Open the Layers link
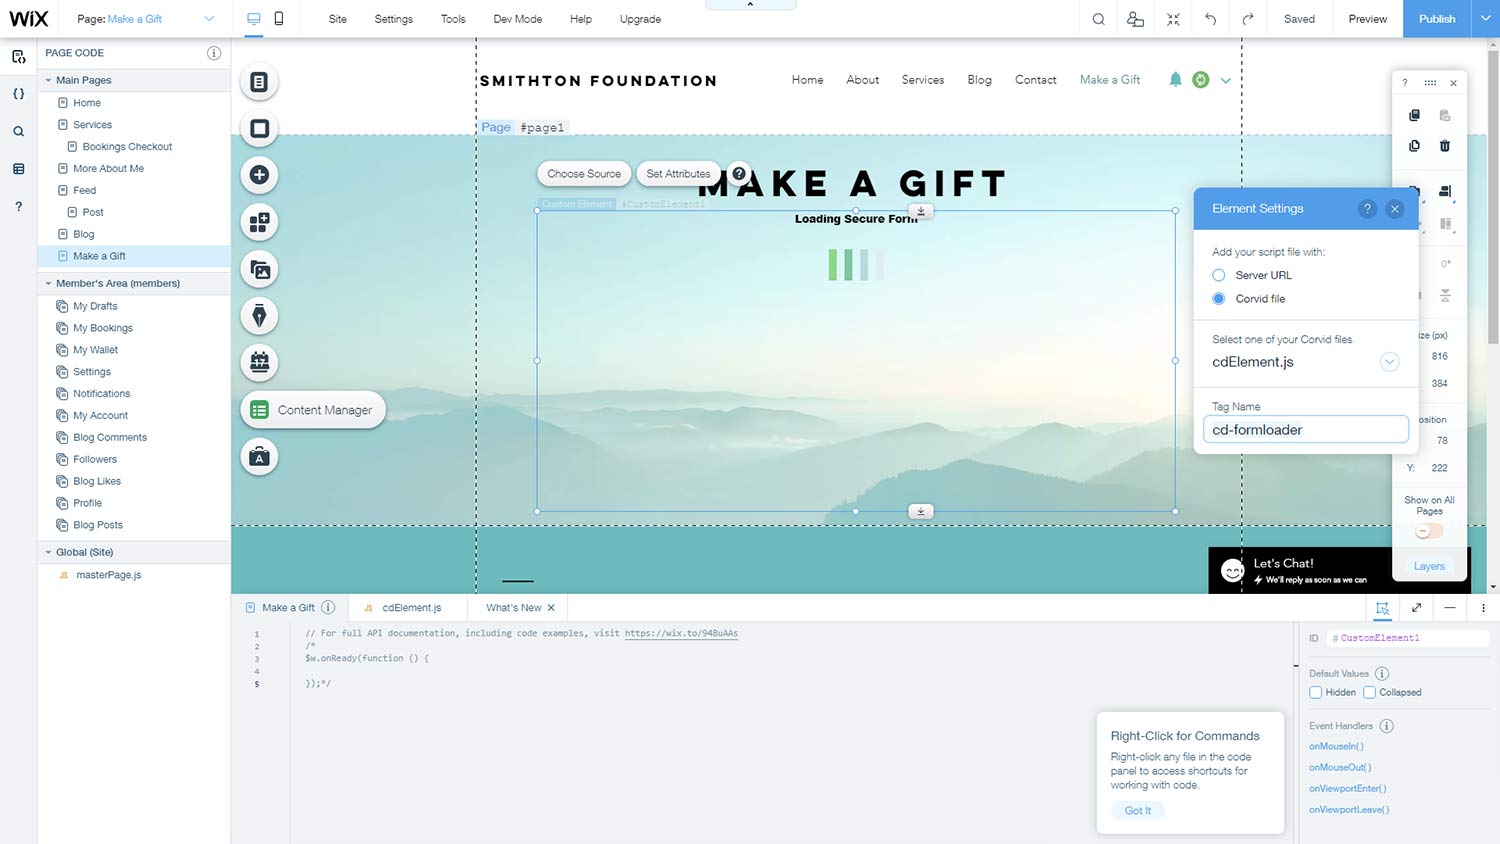This screenshot has height=844, width=1500. (x=1429, y=566)
